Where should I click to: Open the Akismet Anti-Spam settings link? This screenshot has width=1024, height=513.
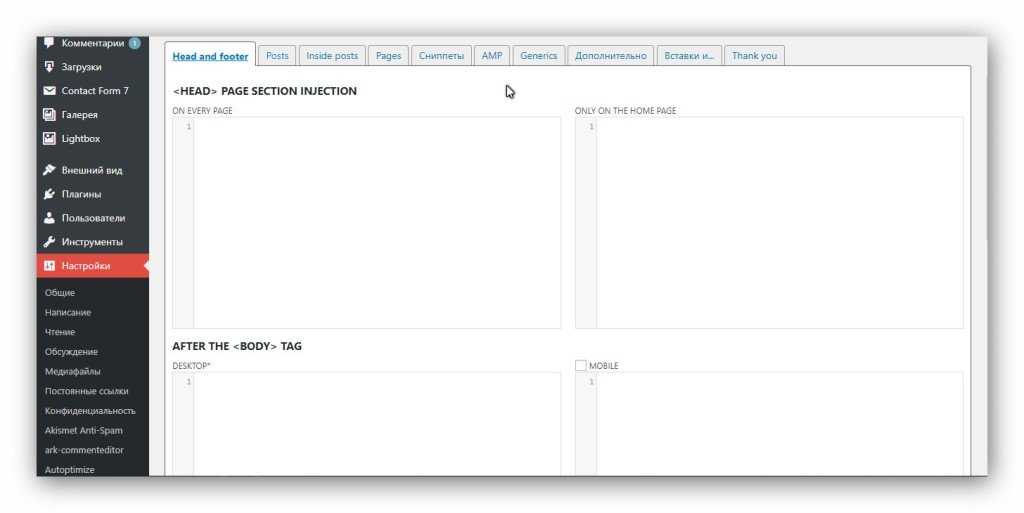coord(84,430)
